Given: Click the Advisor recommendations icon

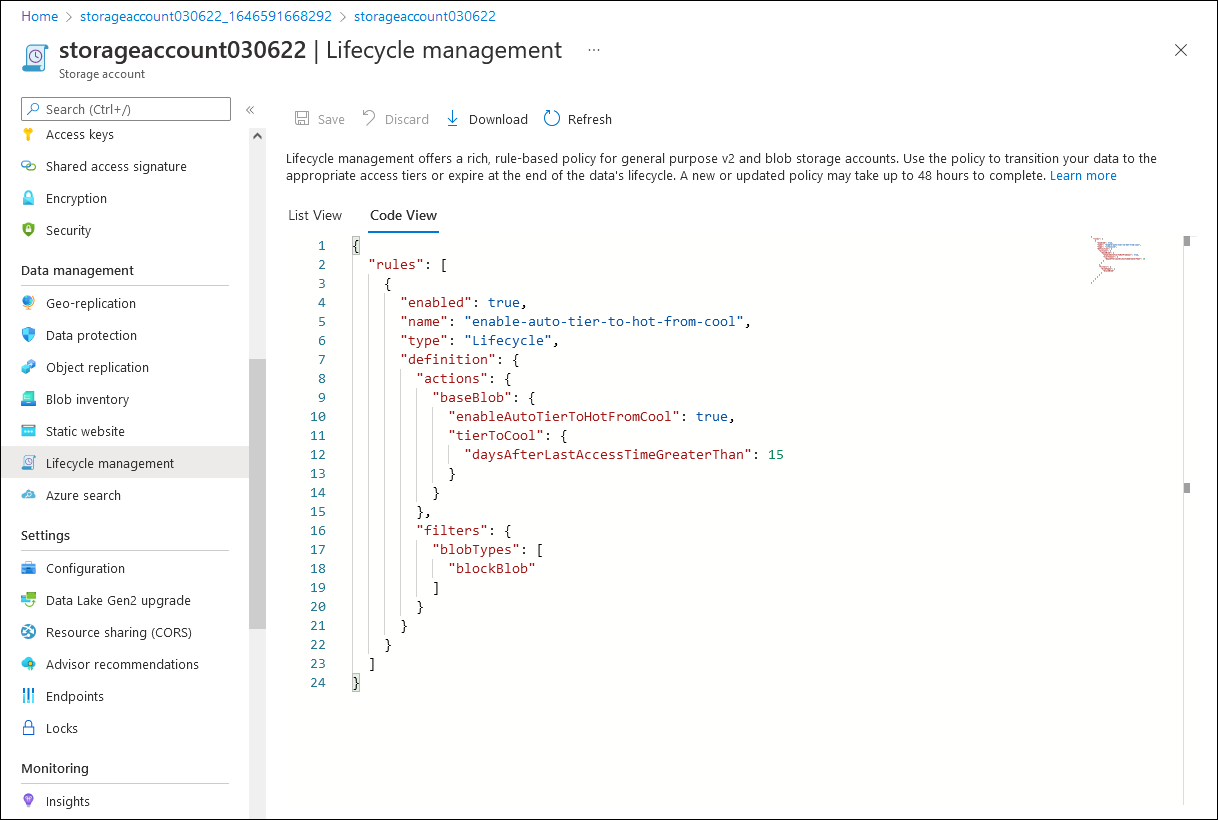Looking at the screenshot, I should (28, 665).
